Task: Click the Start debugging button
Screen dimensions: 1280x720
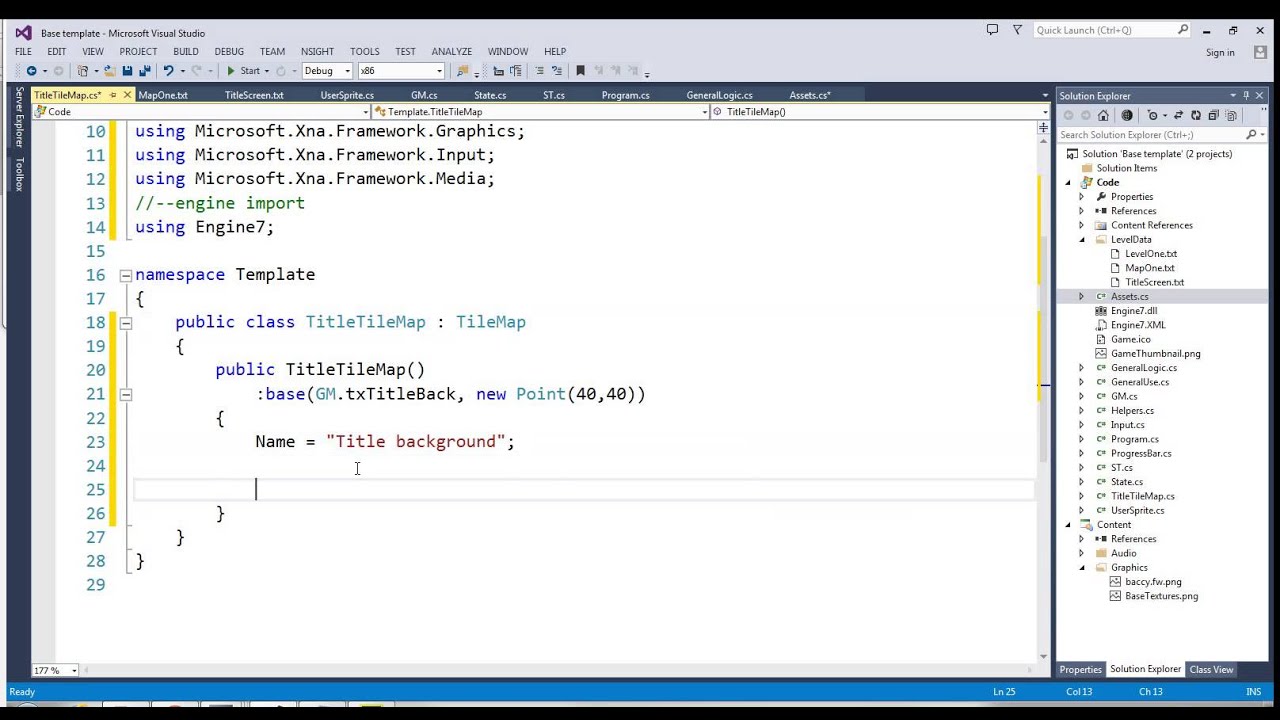Action: [x=243, y=71]
